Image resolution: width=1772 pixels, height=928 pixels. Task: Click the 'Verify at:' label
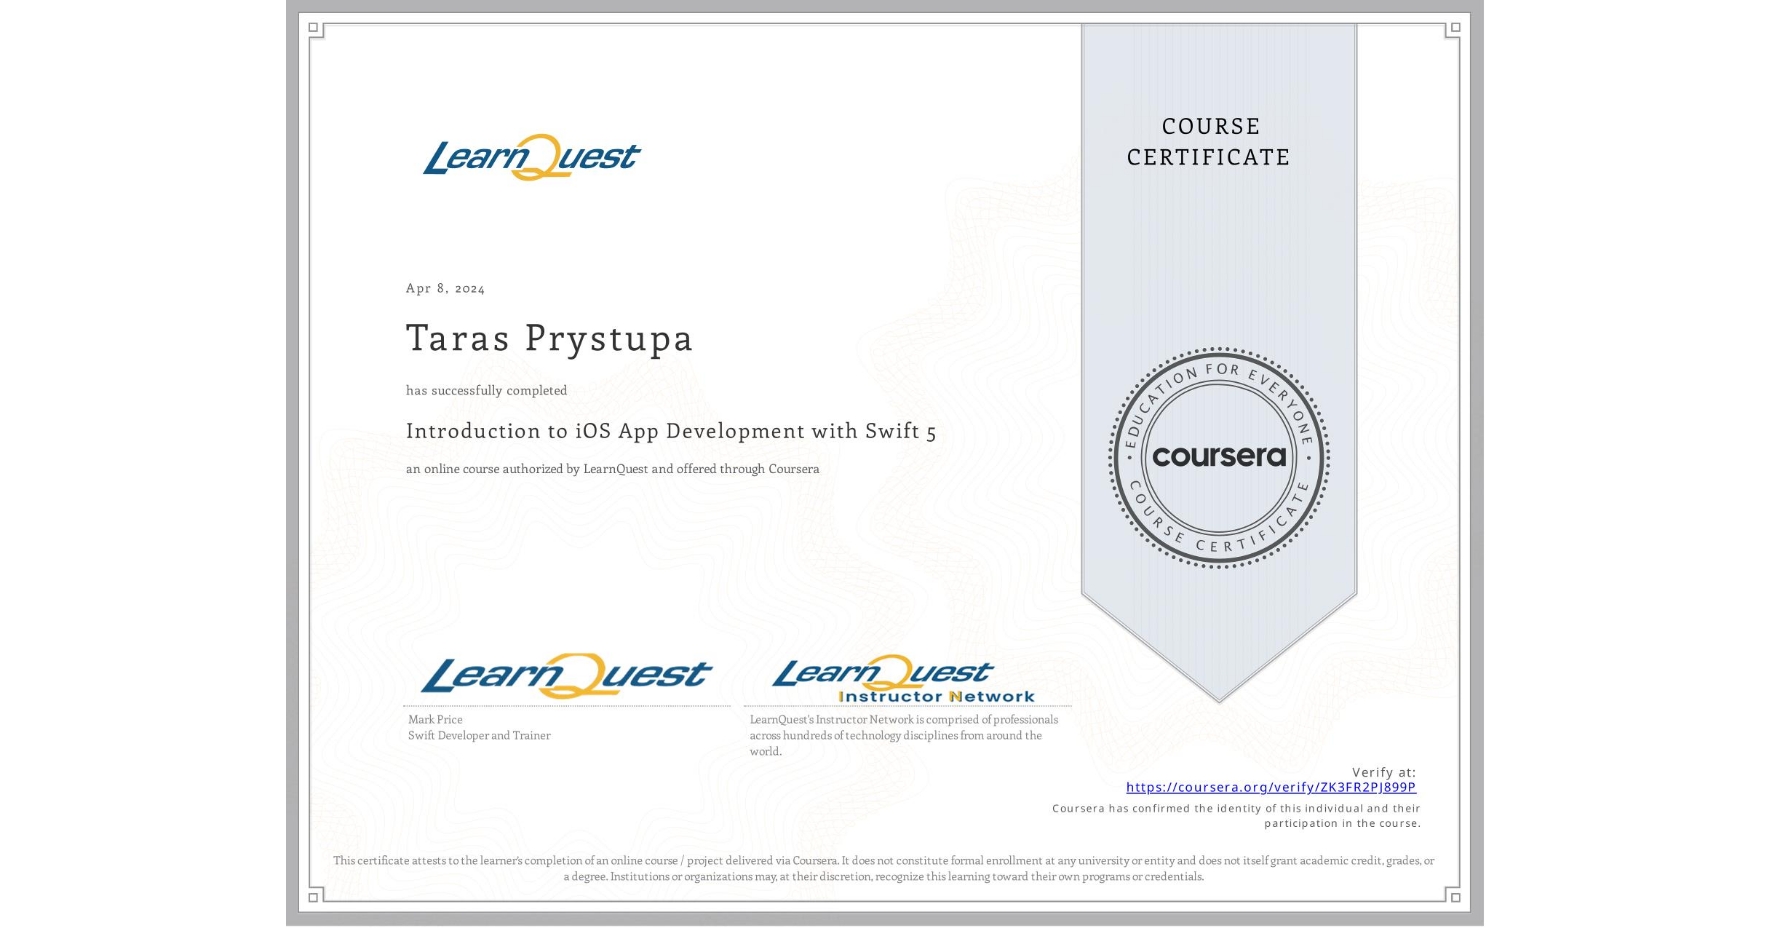(1384, 772)
